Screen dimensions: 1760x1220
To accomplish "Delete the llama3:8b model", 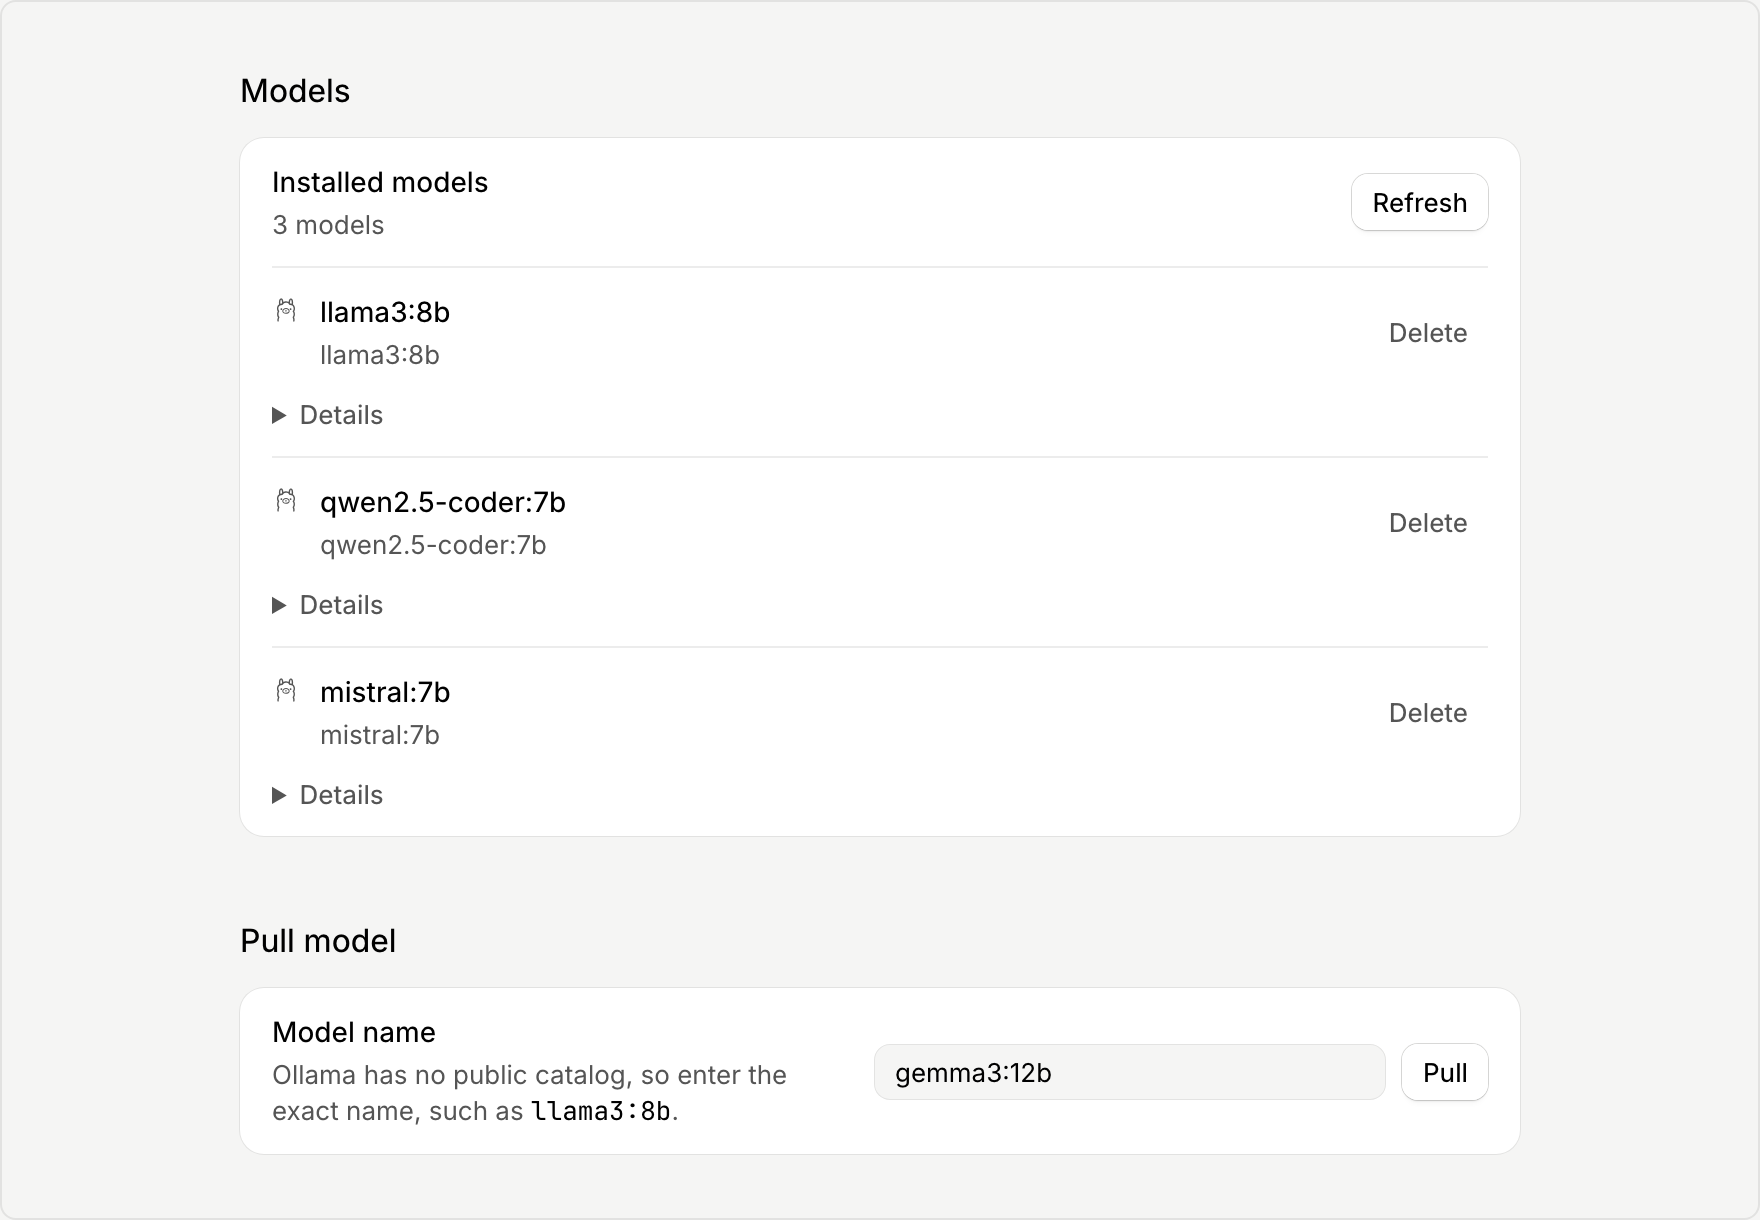I will (x=1428, y=333).
